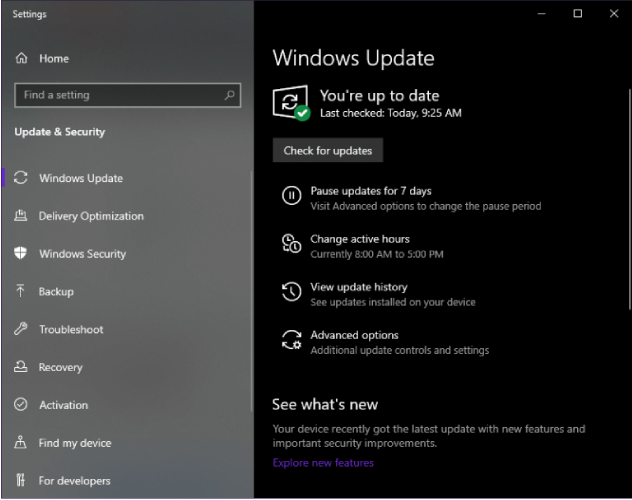Click the update history clock icon
632x500 pixels.
(291, 291)
